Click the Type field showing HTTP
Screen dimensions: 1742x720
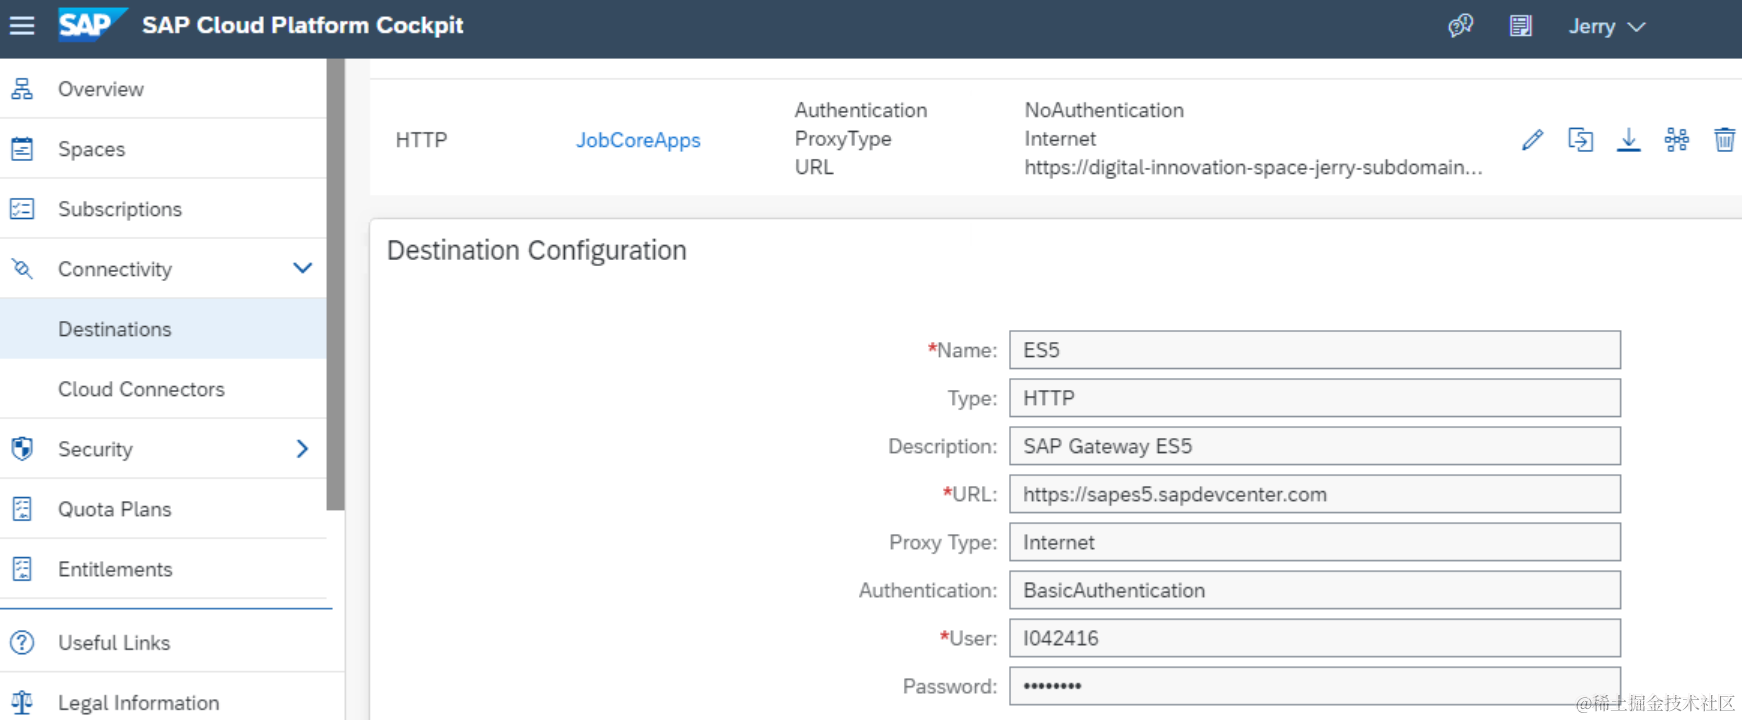1315,398
